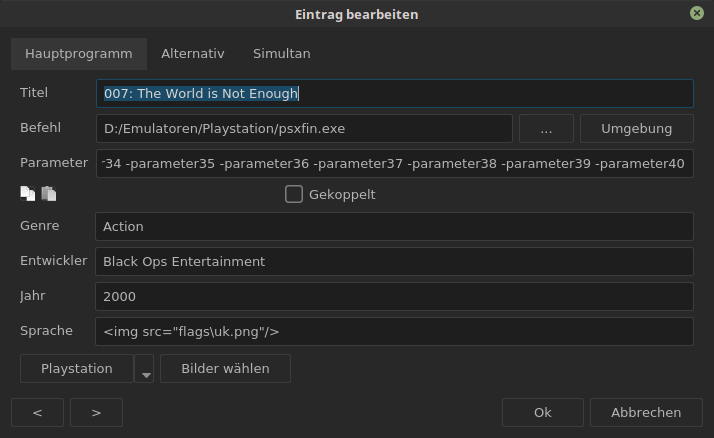This screenshot has width=714, height=438.
Task: Open the Umgebung settings button
Action: [x=636, y=128]
